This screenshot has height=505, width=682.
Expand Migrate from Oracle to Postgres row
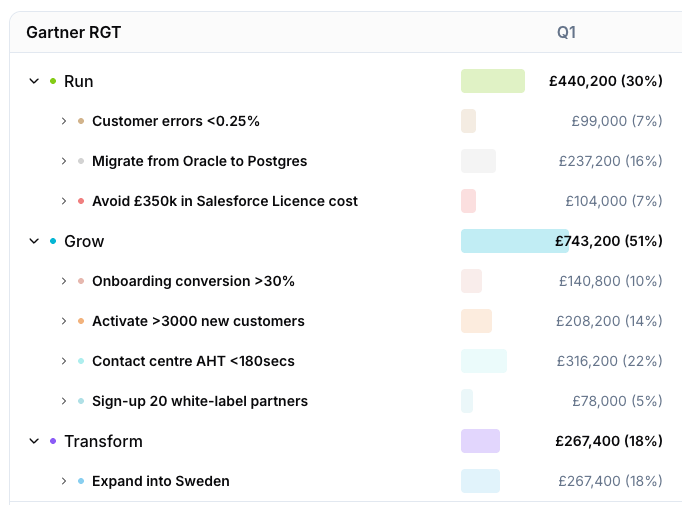point(64,161)
